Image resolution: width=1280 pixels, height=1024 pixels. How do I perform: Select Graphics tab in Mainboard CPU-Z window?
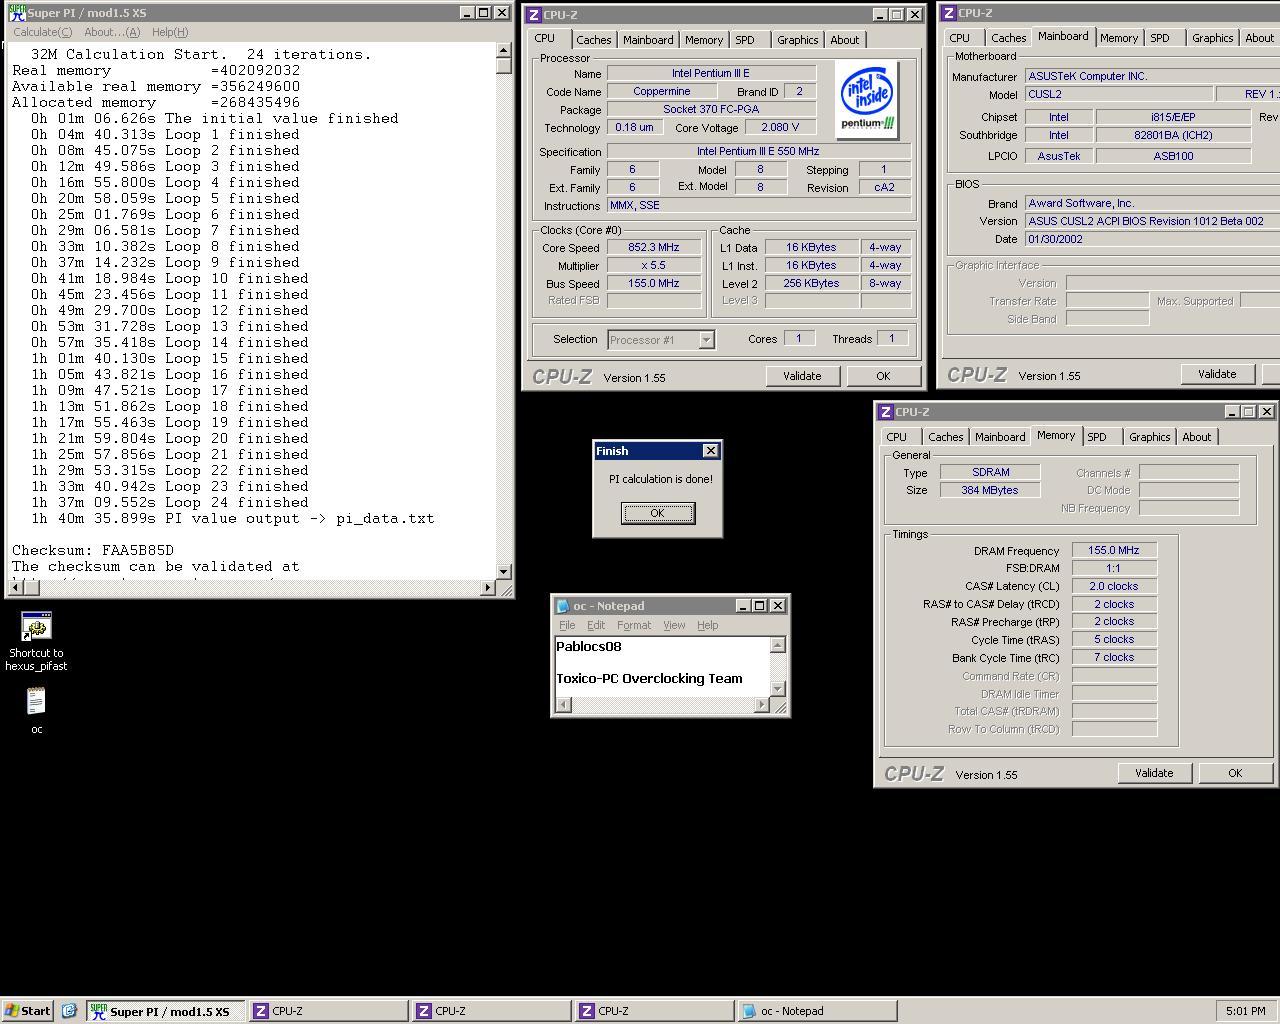pos(1212,38)
